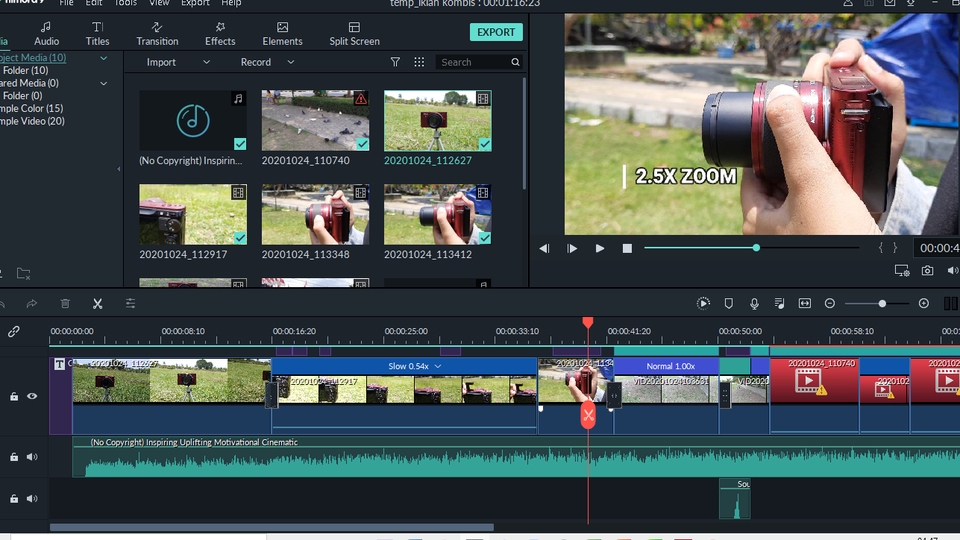Open the Import dropdown
The image size is (960, 540).
(x=178, y=62)
